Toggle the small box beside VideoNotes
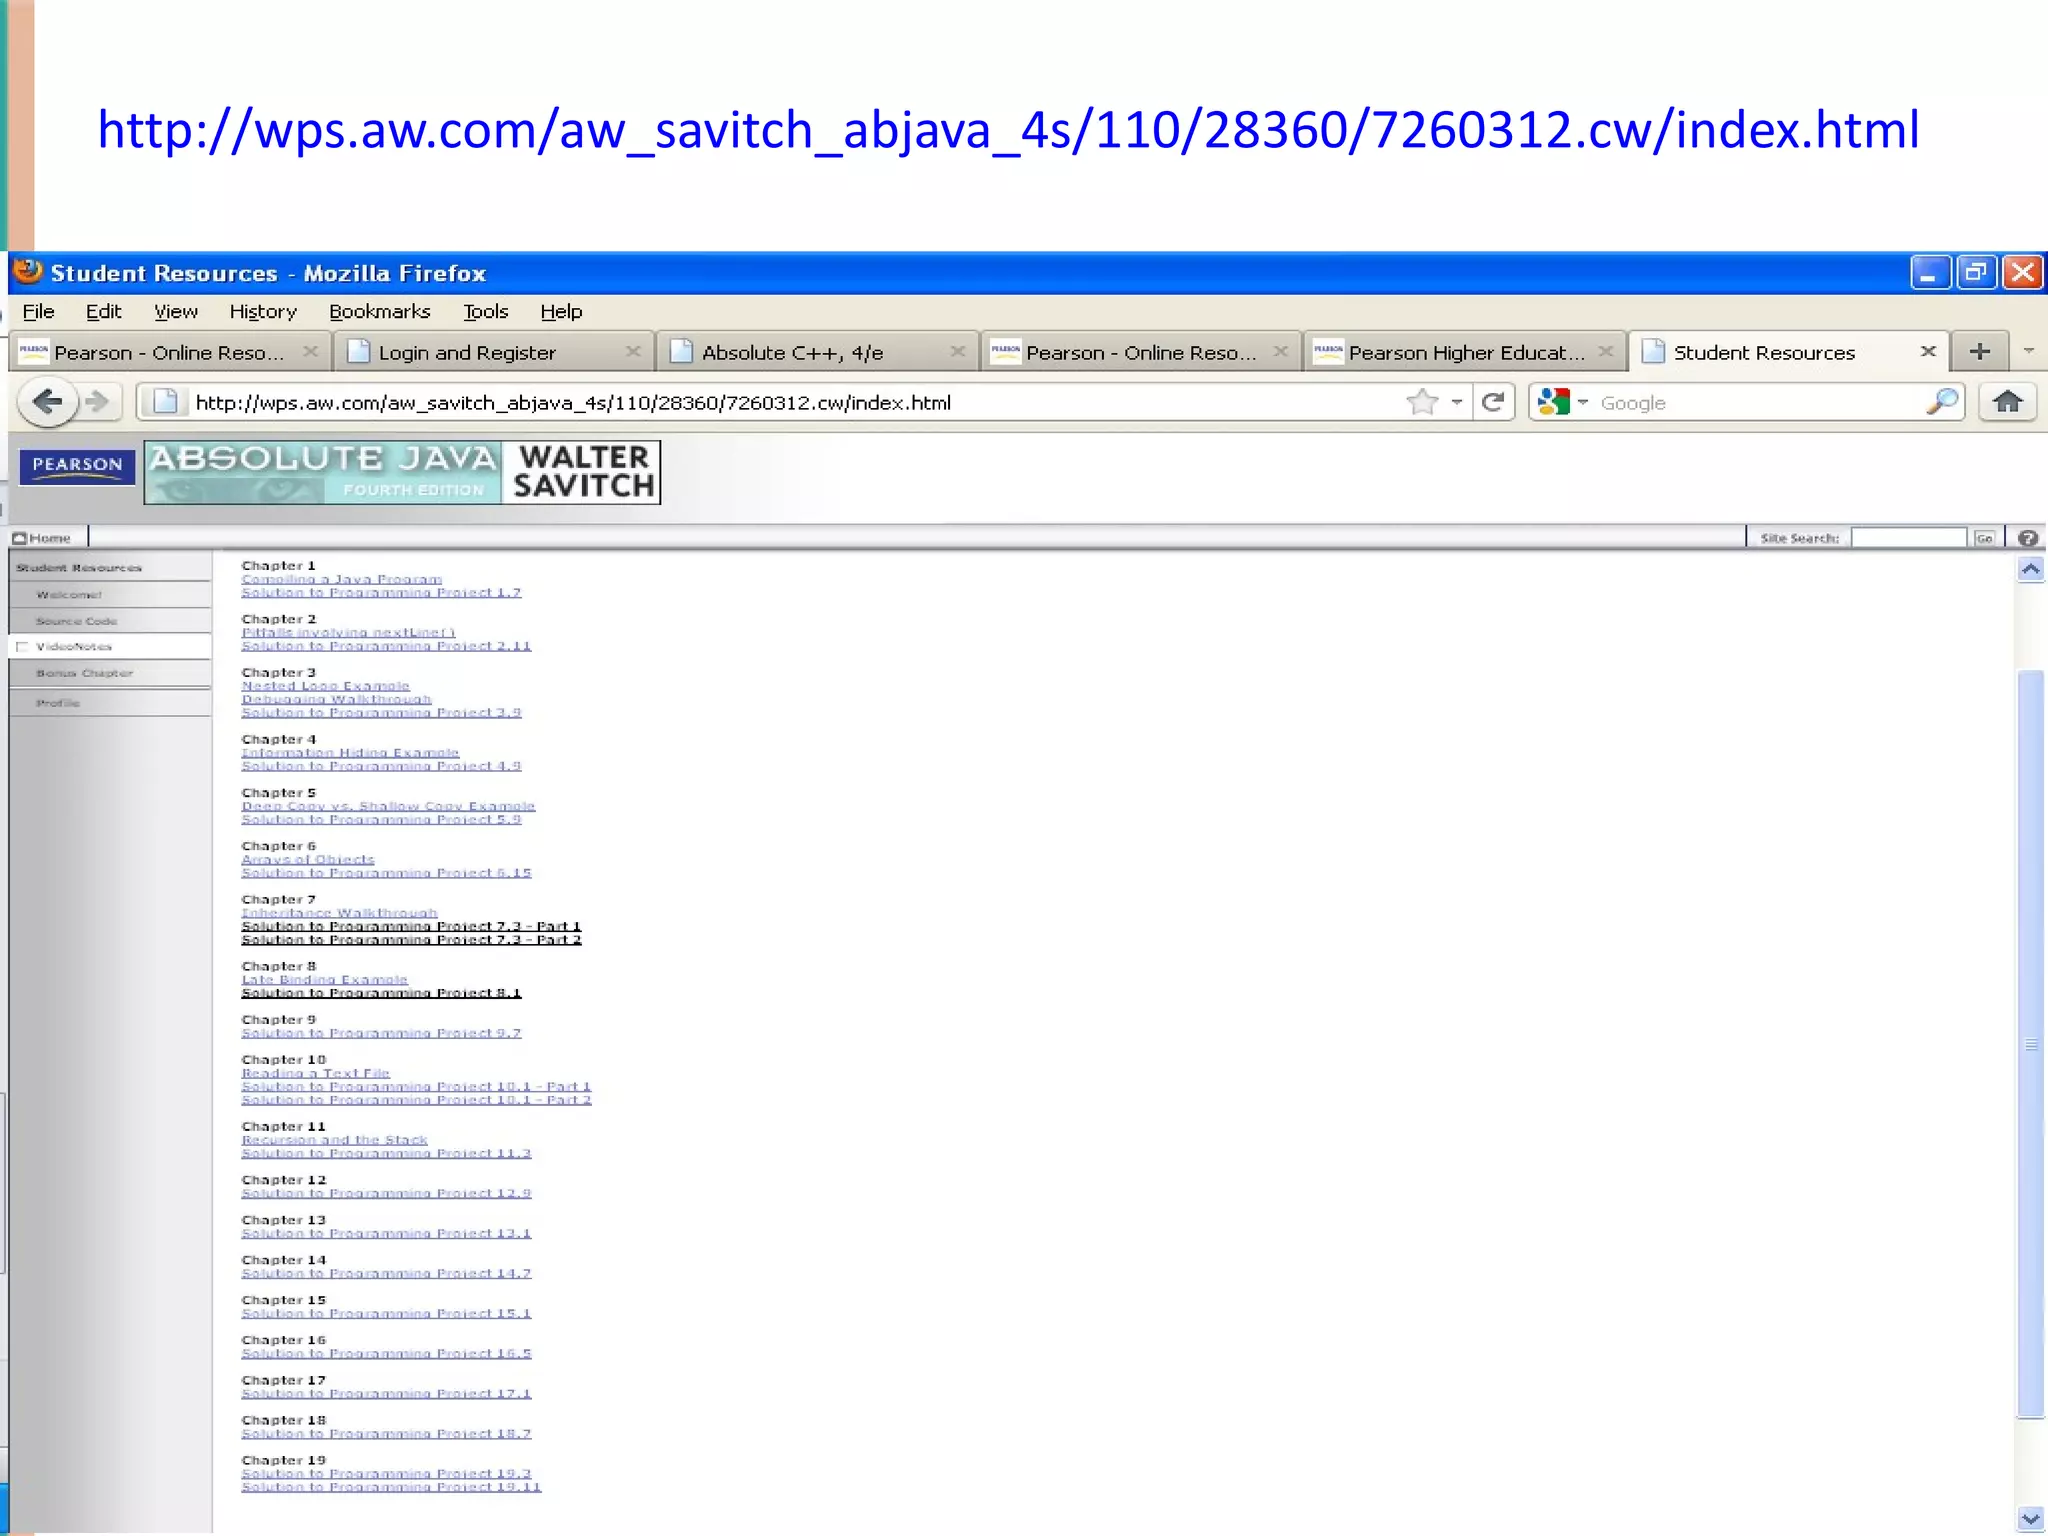The width and height of the screenshot is (2048, 1536). pos(22,647)
